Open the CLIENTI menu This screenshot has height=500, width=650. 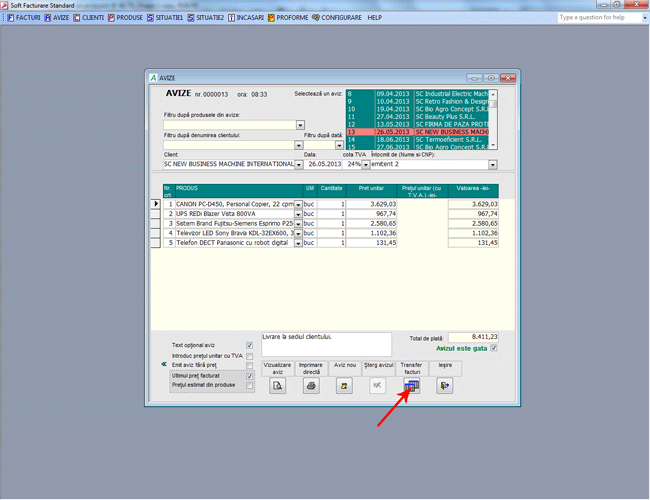click(89, 17)
